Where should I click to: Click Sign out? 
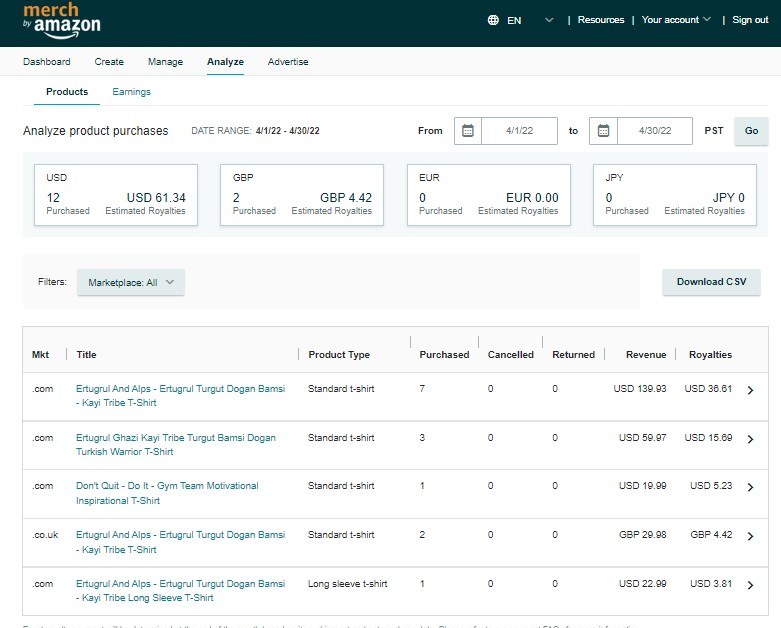coord(750,20)
